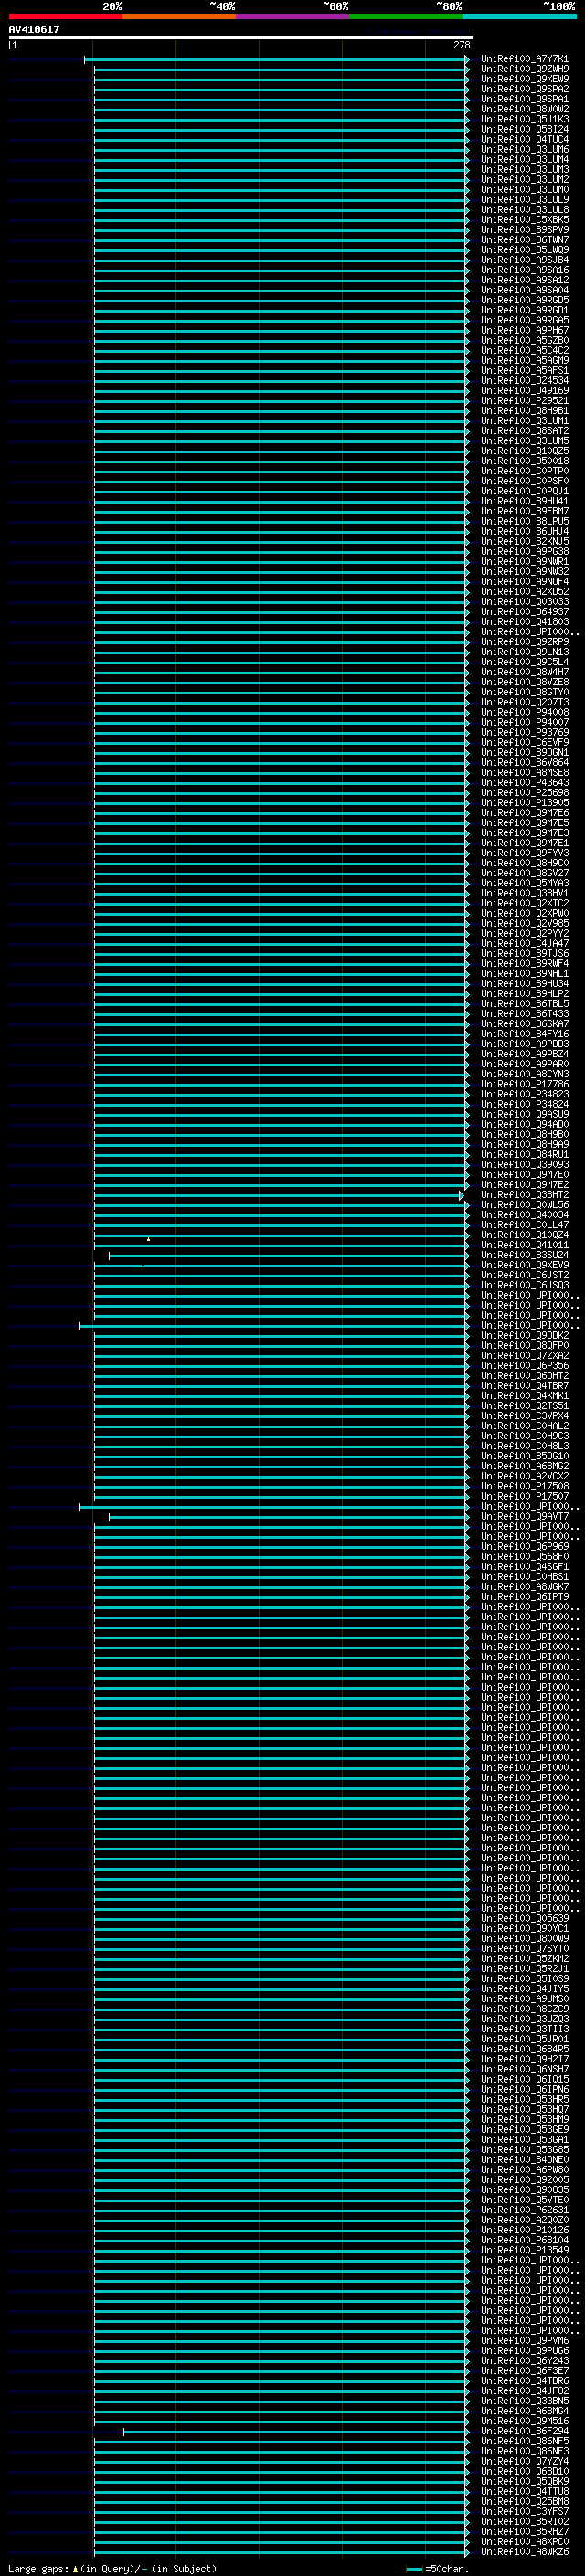Open hit UniRef100_C5XBK5
This screenshot has height=2576, width=585.
pyautogui.click(x=524, y=220)
